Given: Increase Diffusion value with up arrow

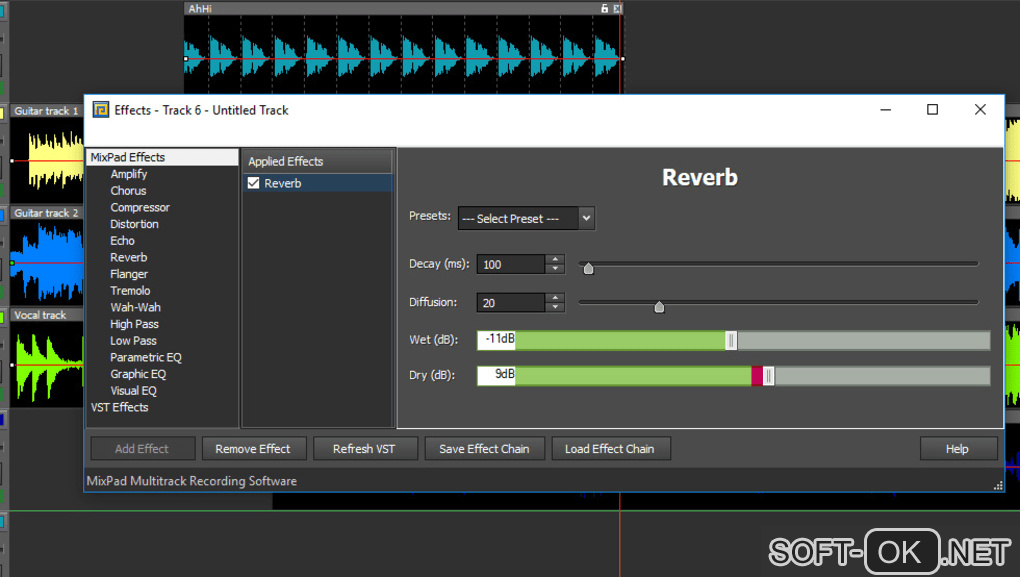Looking at the screenshot, I should click(x=555, y=297).
